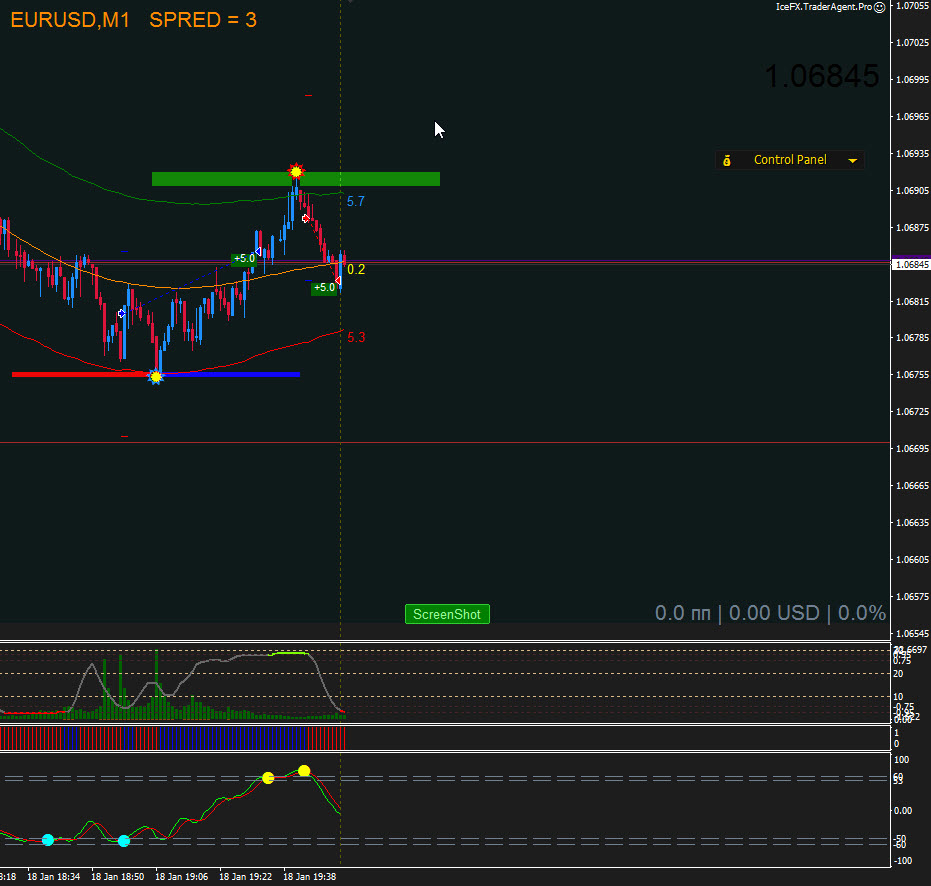Click the right cyan dot on the oscillator
Viewport: 931px width, 886px height.
pos(124,841)
